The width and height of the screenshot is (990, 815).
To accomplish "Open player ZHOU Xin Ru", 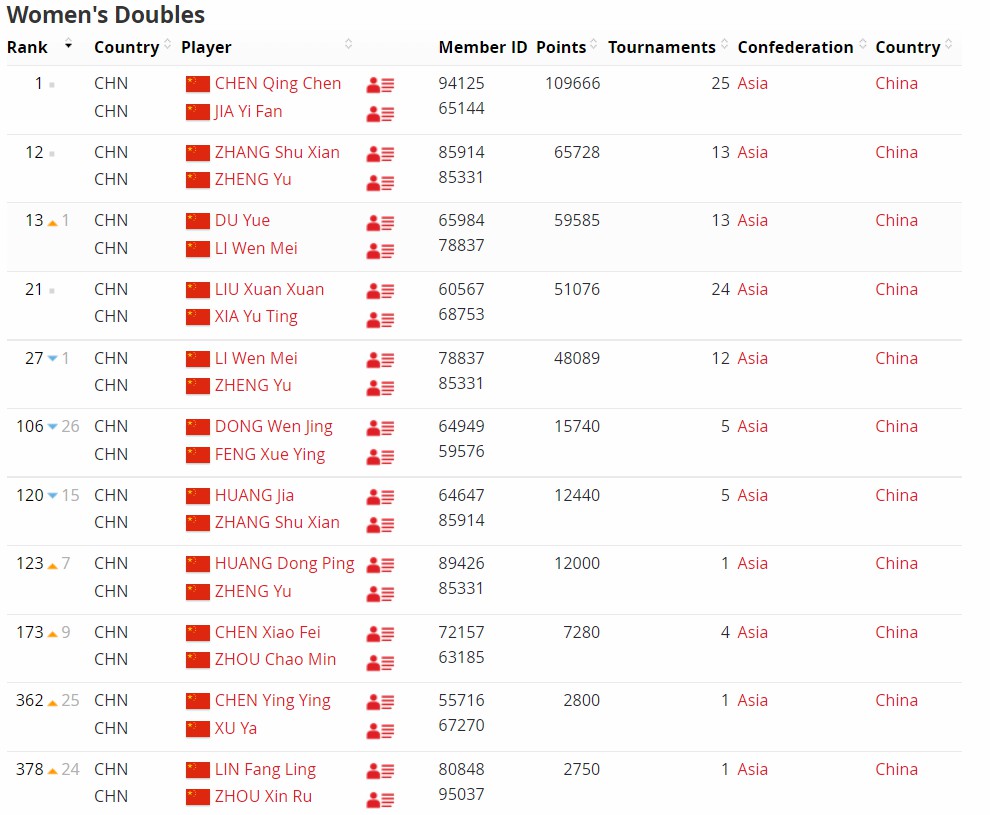I will click(263, 797).
